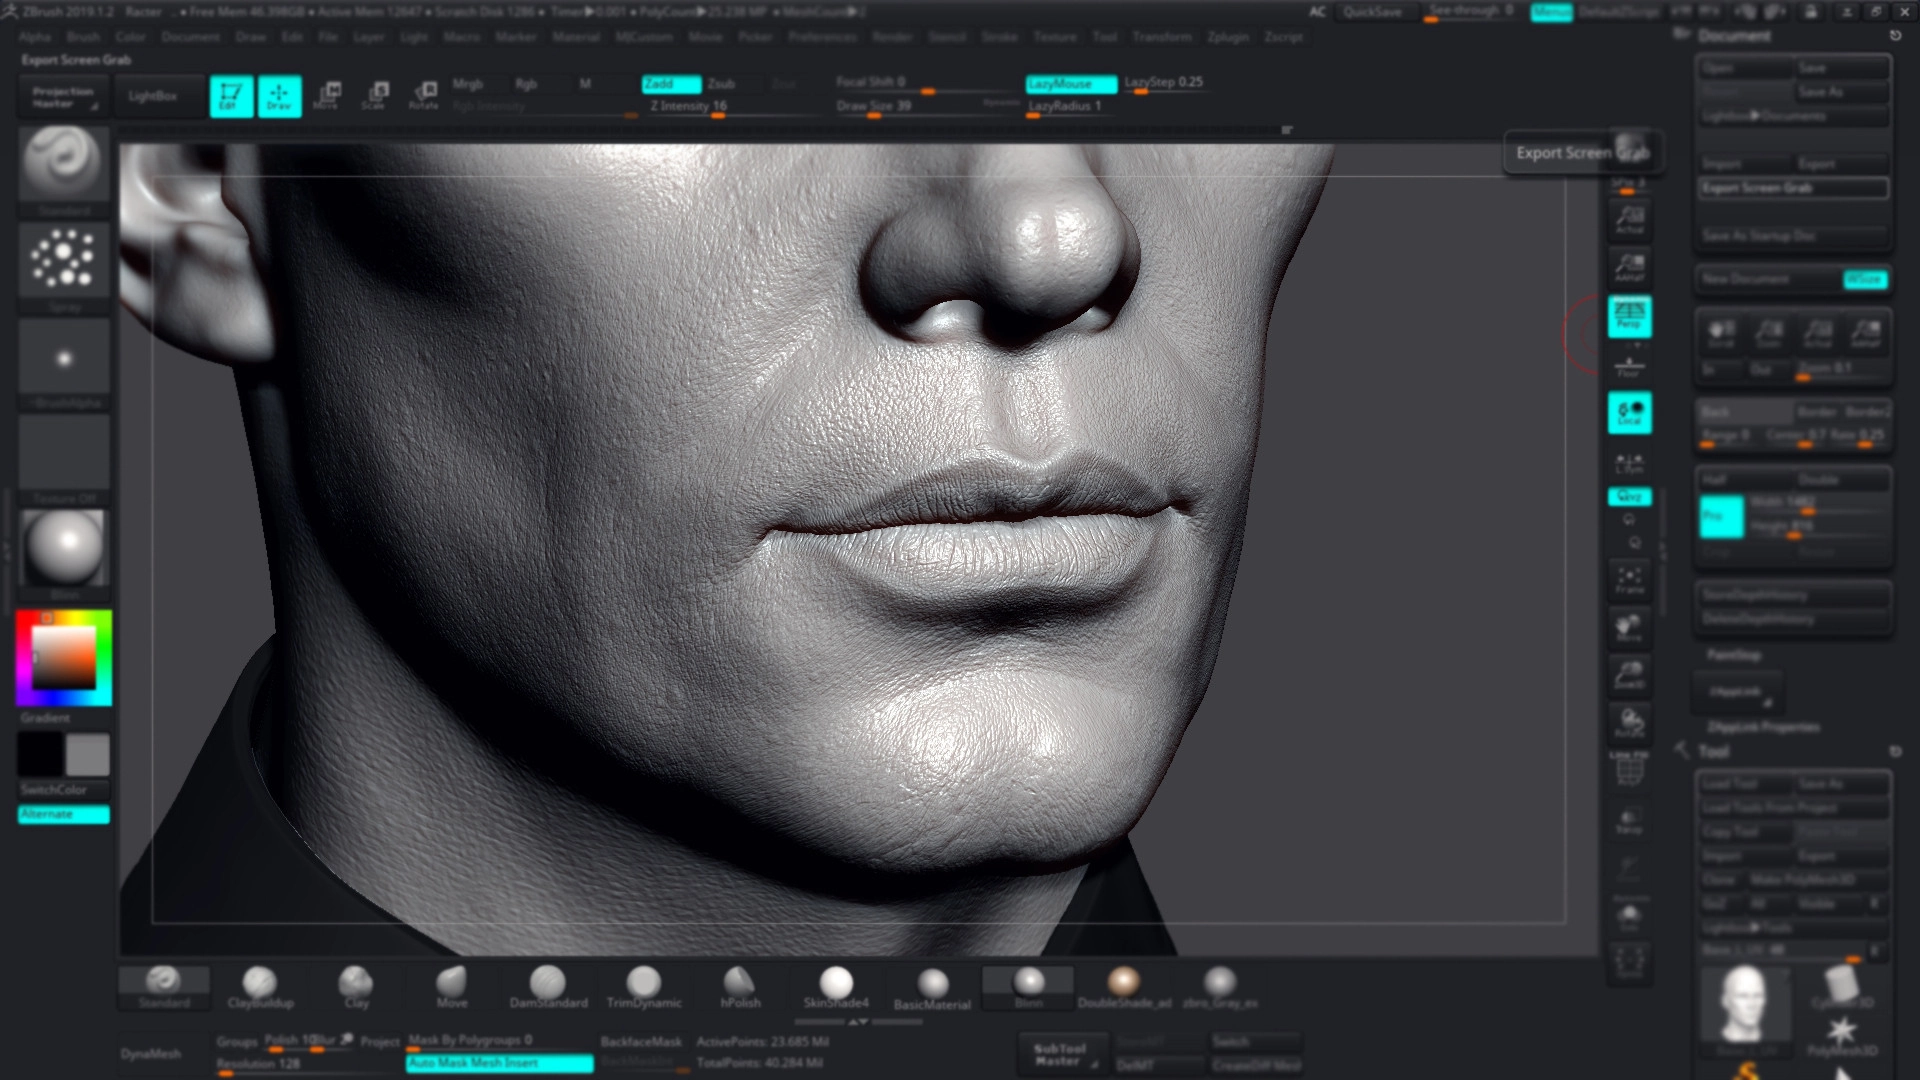This screenshot has height=1080, width=1920.
Task: Toggle Zadd sculpt mode off
Action: (670, 84)
